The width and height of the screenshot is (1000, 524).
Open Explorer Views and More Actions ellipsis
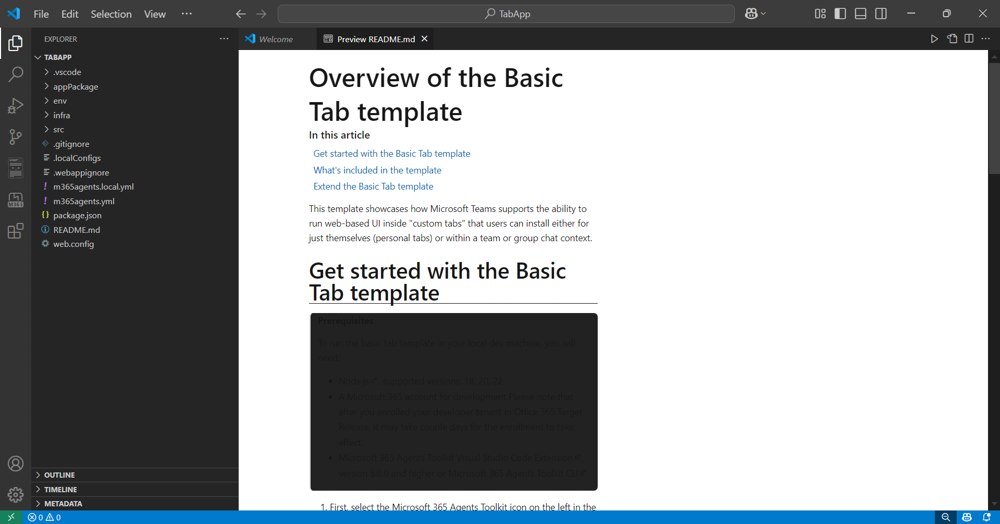click(224, 39)
